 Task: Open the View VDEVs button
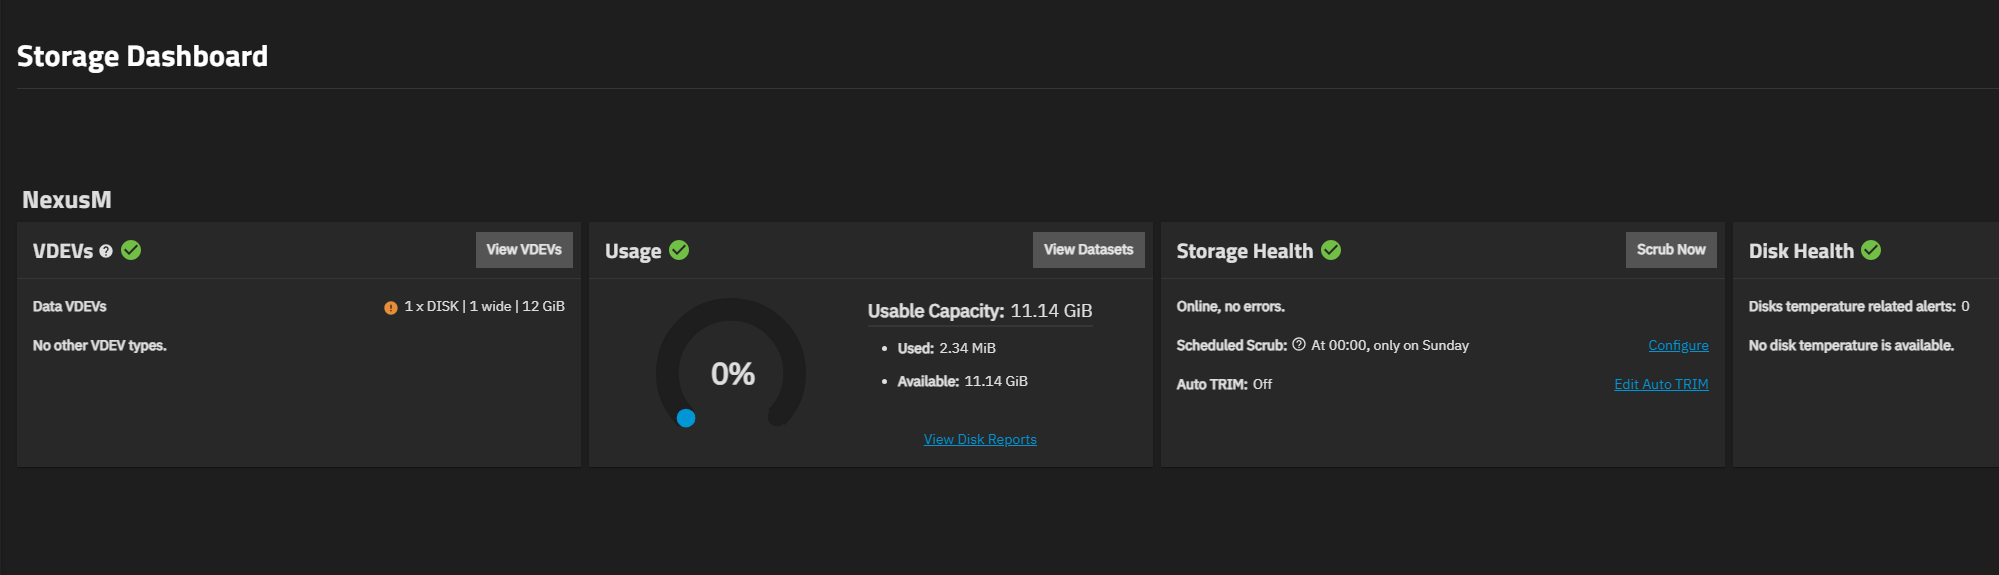tap(524, 250)
